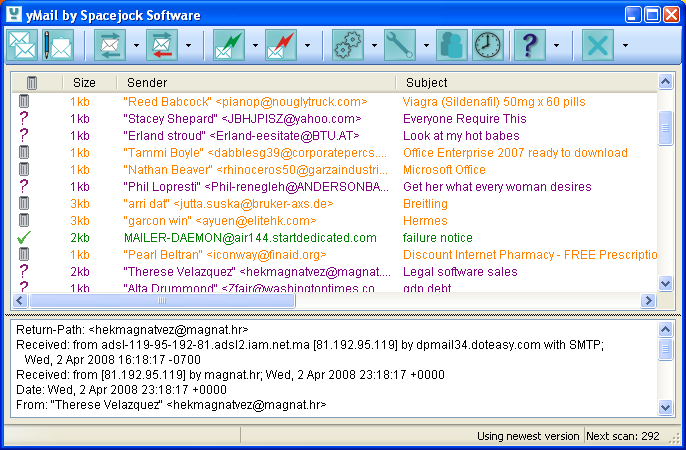Screen dimensions: 686x450
Task: Click the red lightning mail icon
Action: [x=281, y=45]
